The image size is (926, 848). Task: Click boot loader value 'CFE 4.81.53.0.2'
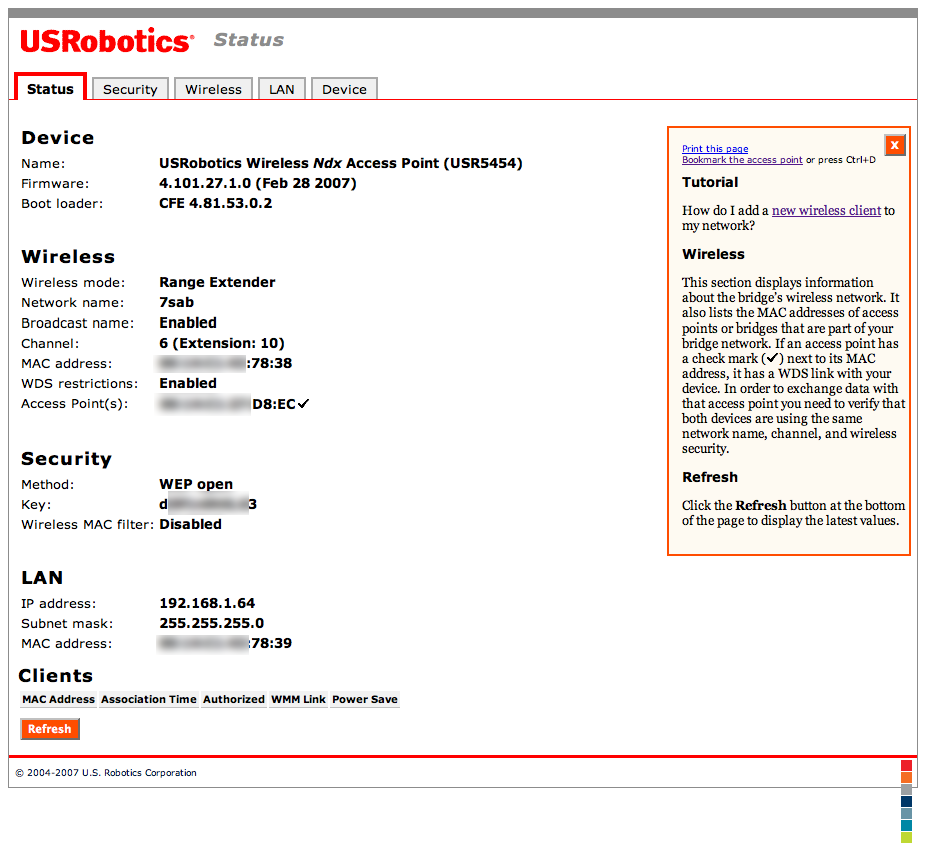coord(216,203)
